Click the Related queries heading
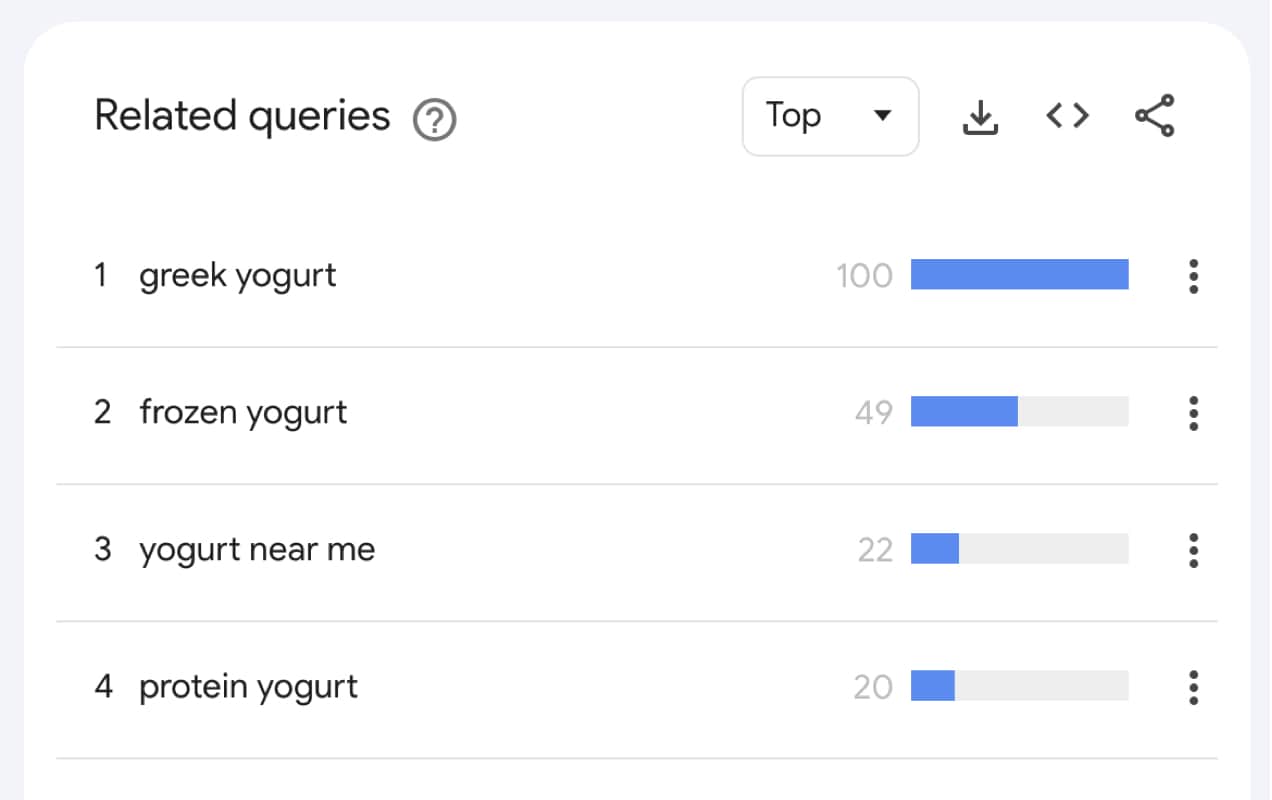Viewport: 1272px width, 800px height. tap(241, 117)
